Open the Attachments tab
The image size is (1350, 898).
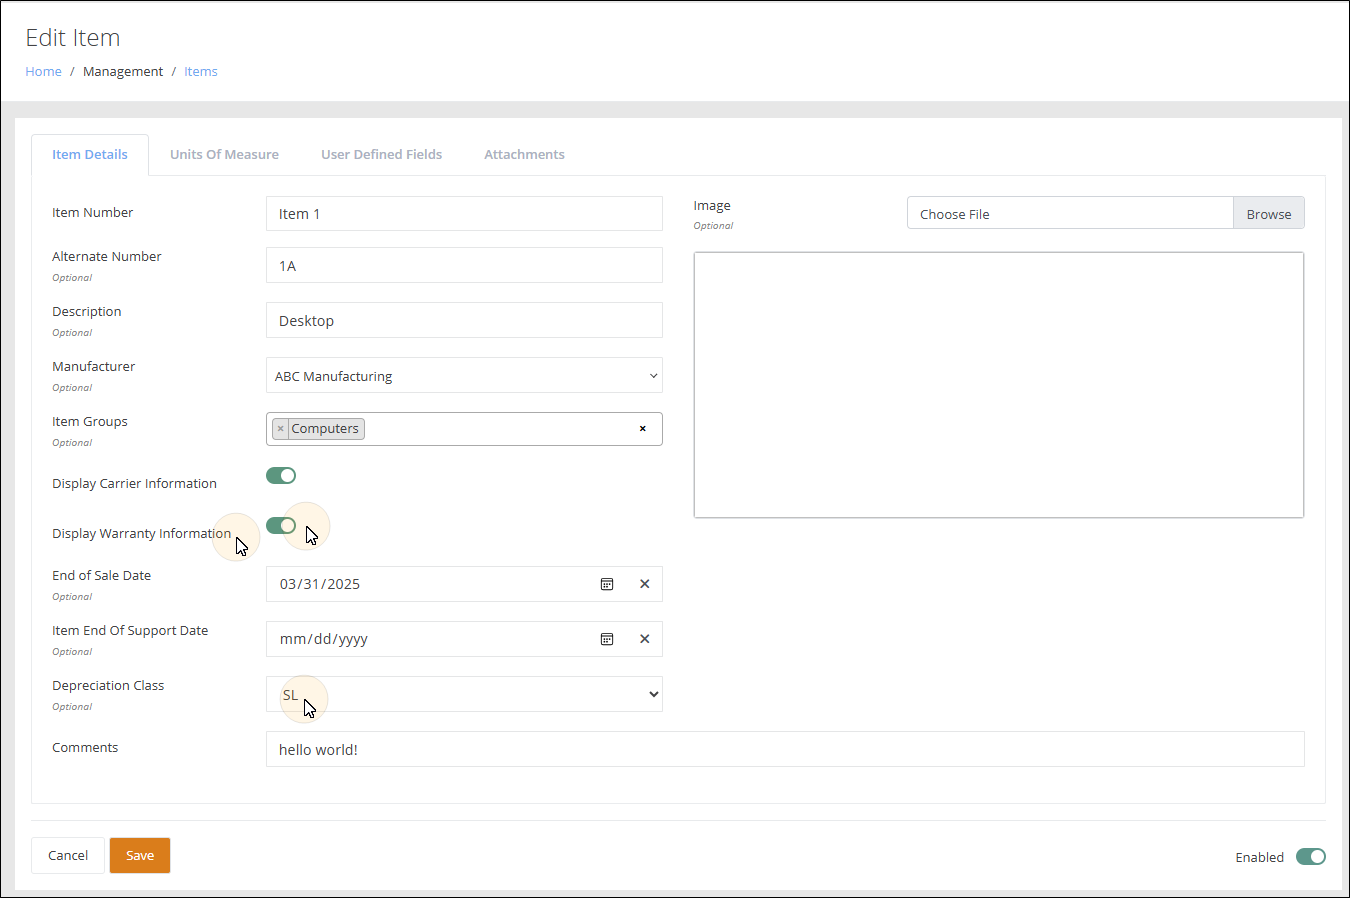(524, 154)
